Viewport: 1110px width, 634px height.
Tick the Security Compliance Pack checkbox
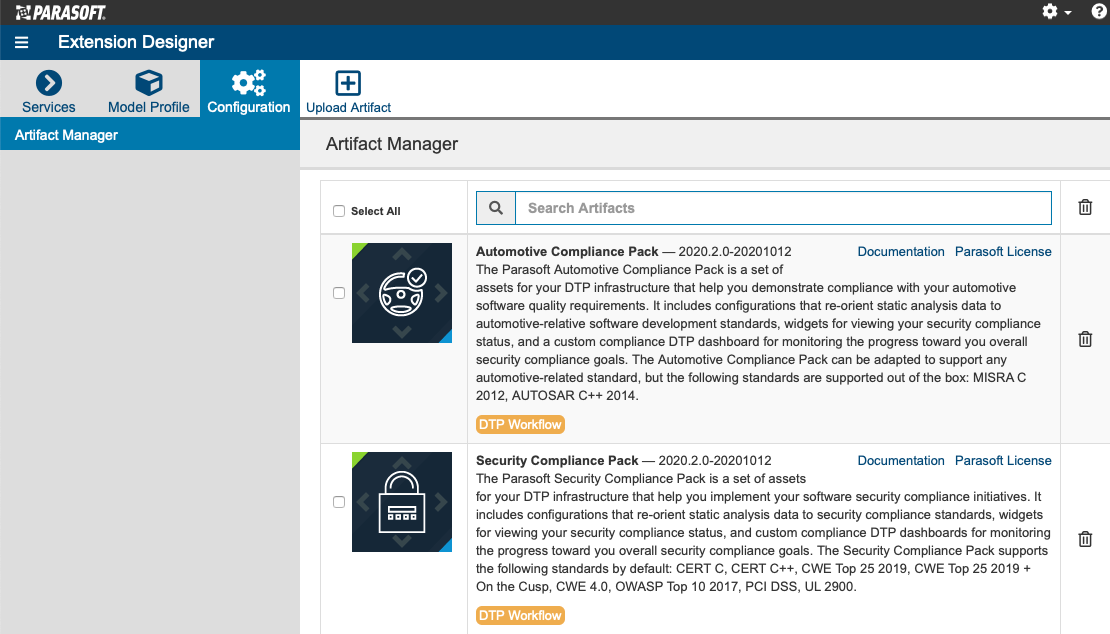(x=339, y=502)
